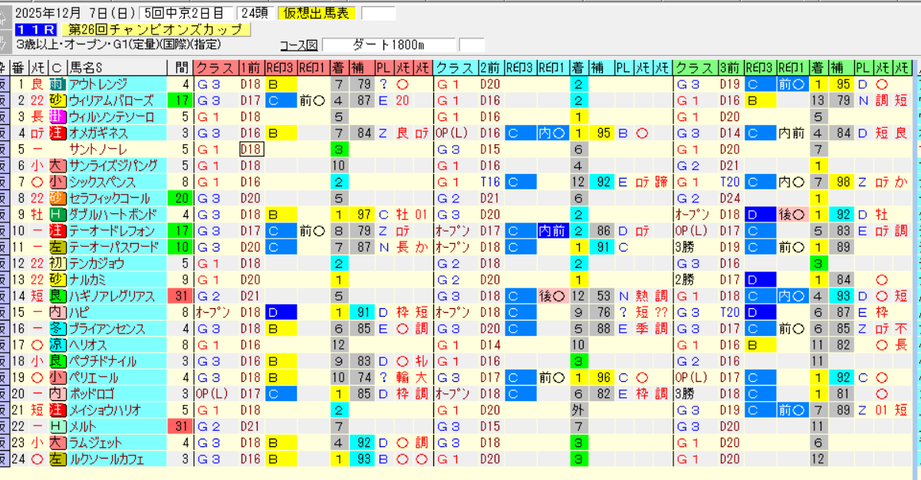
Task: Click the 砂 badge beside ナルカミ
Action: click(57, 280)
